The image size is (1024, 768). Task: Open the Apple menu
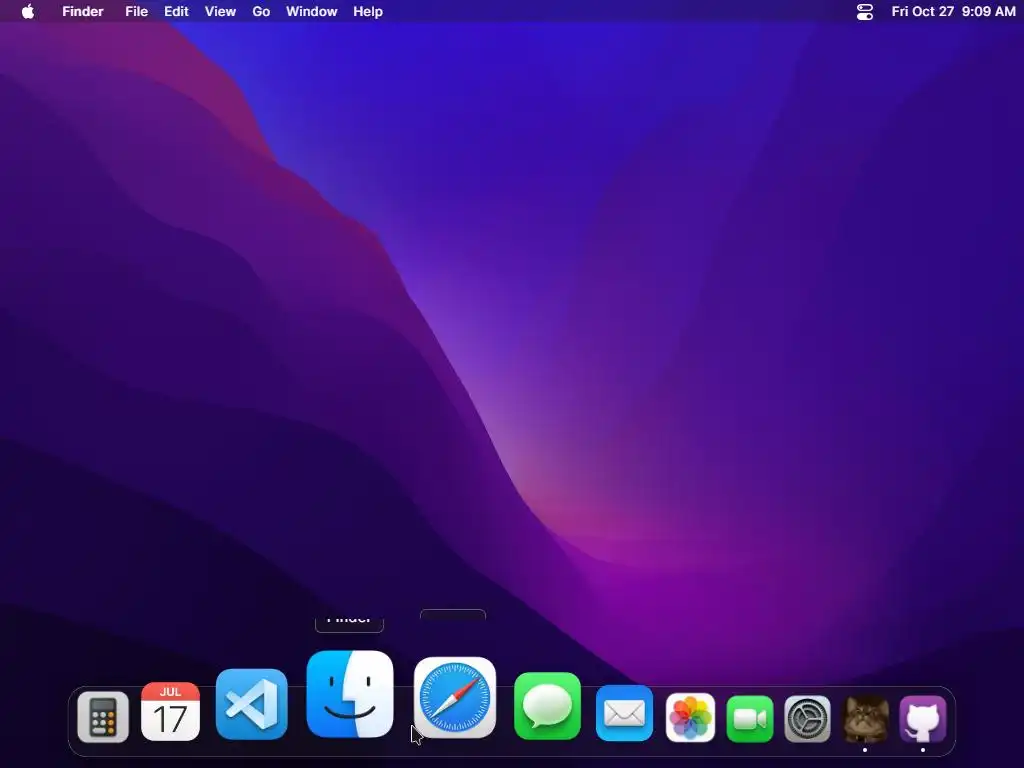click(x=27, y=11)
